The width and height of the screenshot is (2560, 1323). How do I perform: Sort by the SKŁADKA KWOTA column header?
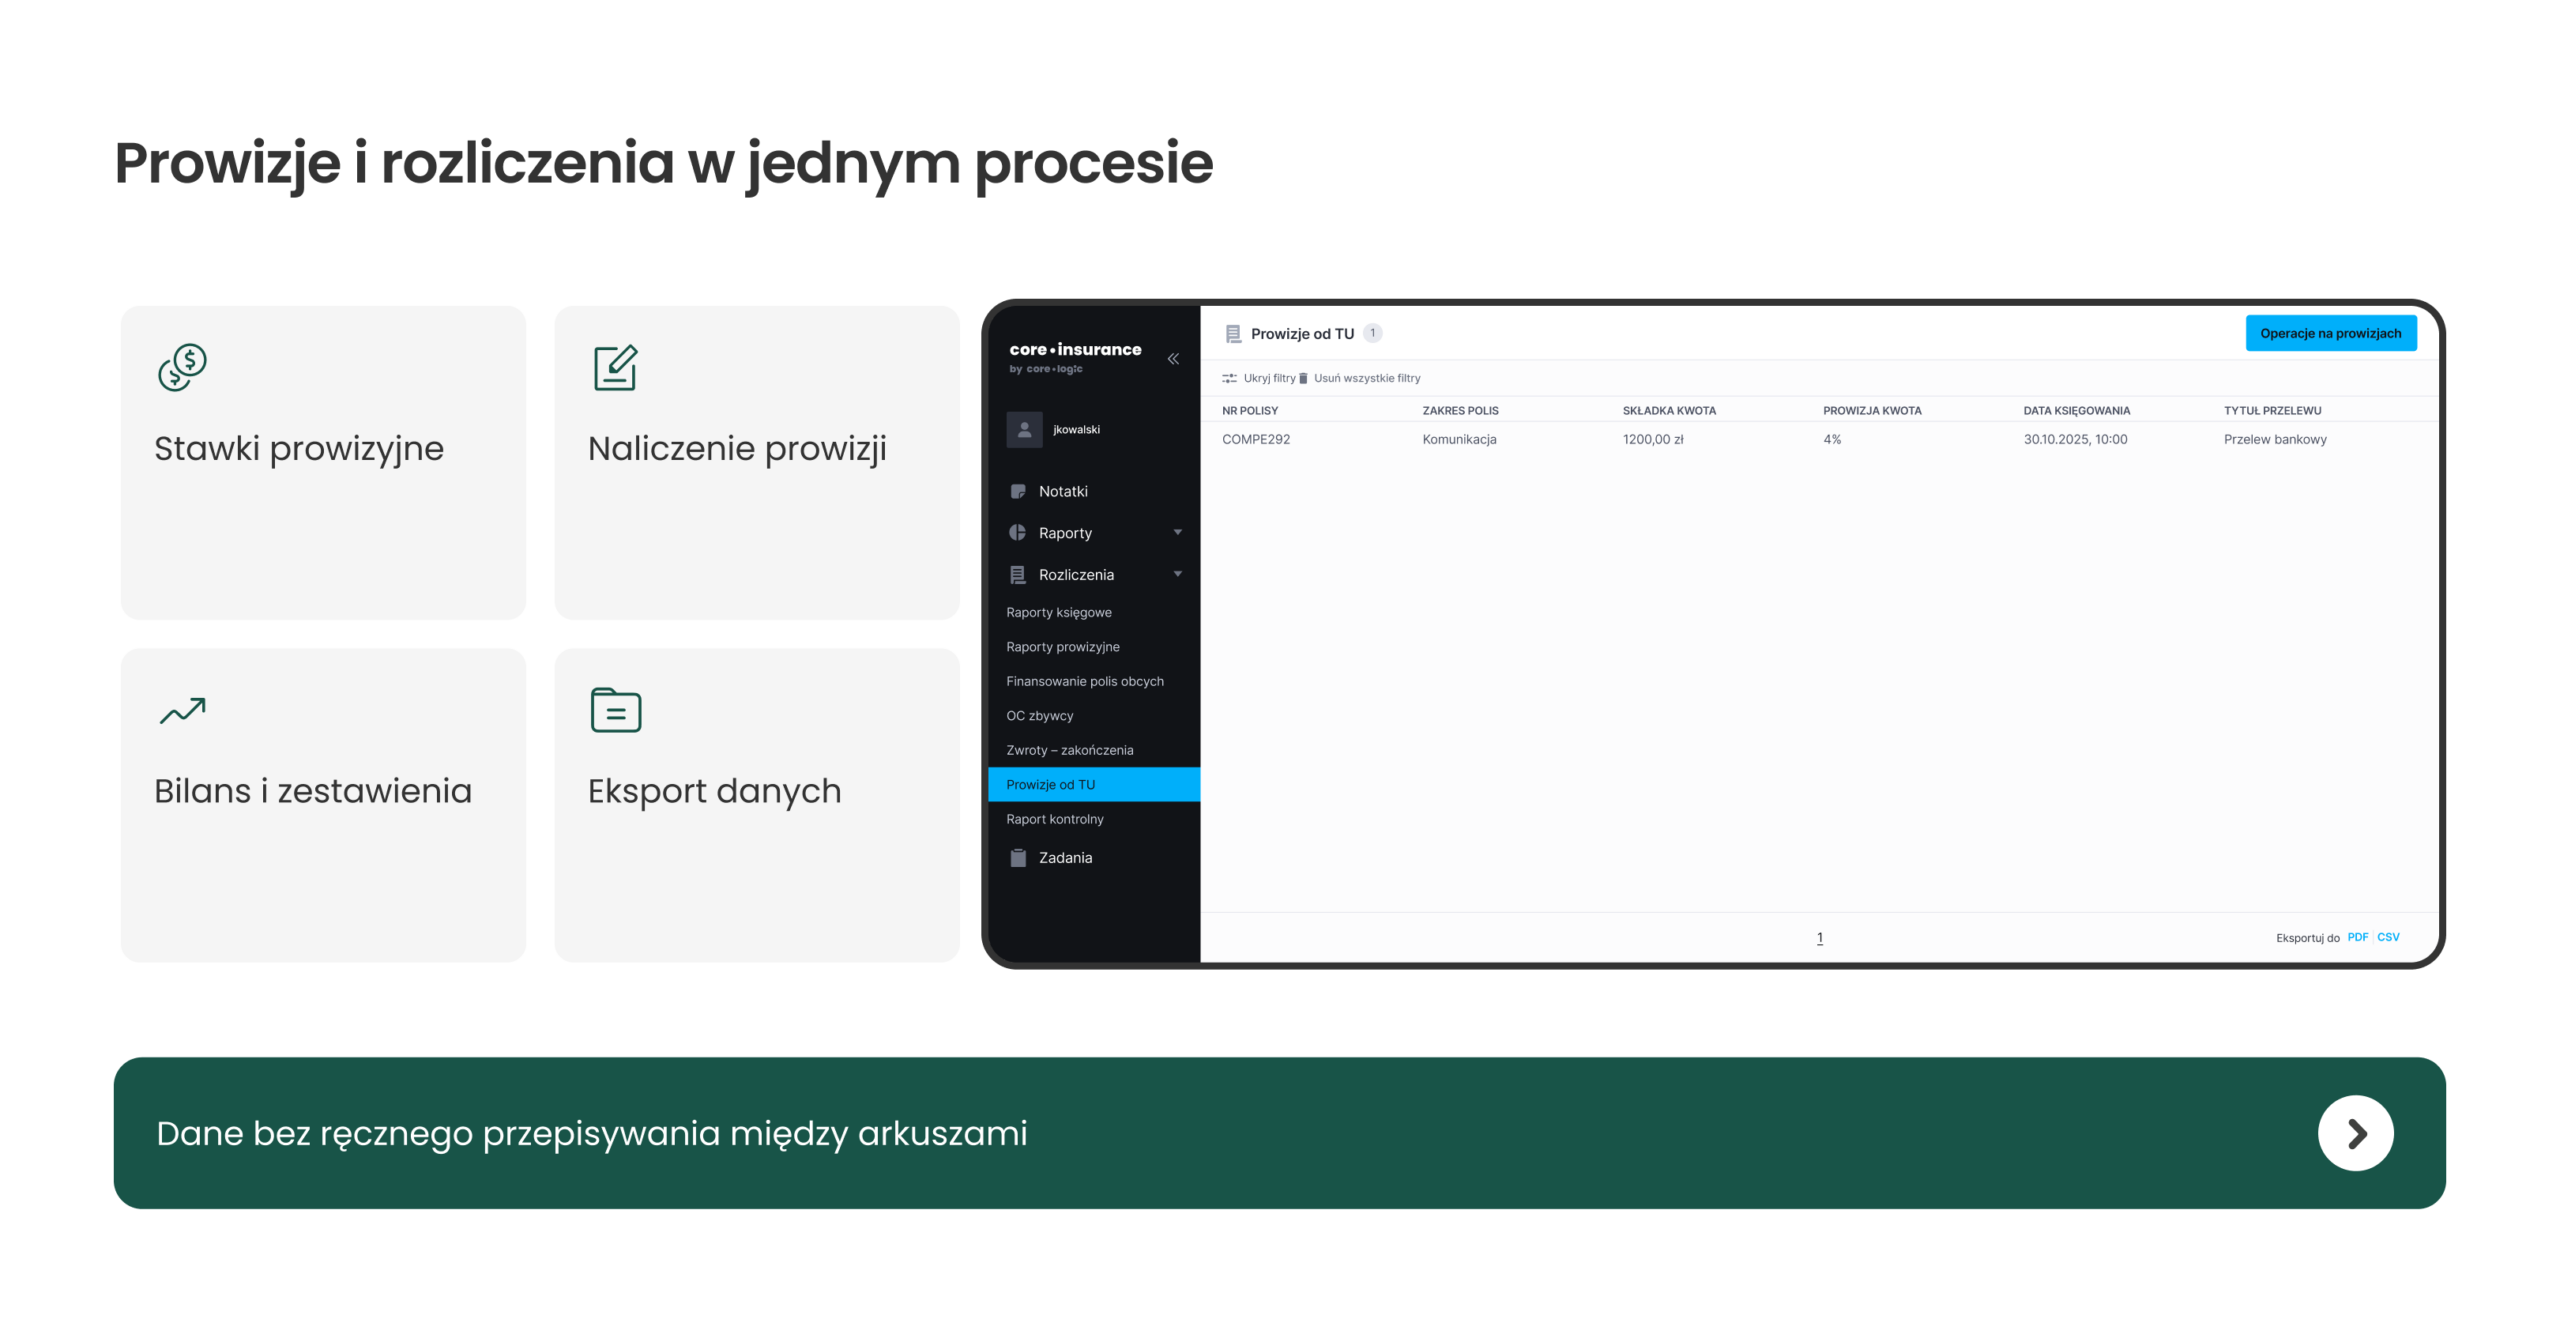coord(1668,410)
